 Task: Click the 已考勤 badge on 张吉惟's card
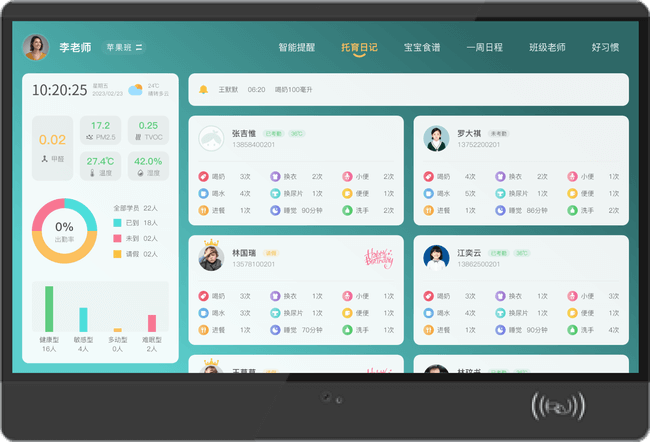pyautogui.click(x=273, y=133)
